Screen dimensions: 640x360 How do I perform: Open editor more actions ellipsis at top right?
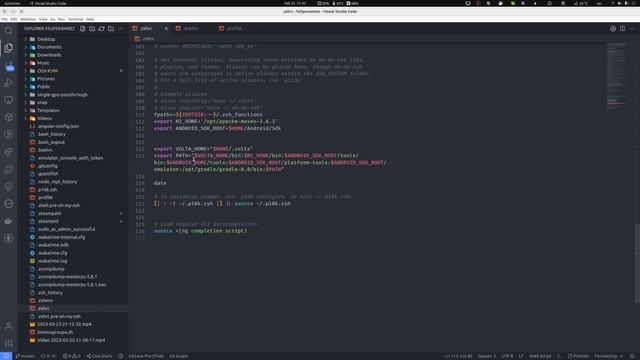[632, 29]
